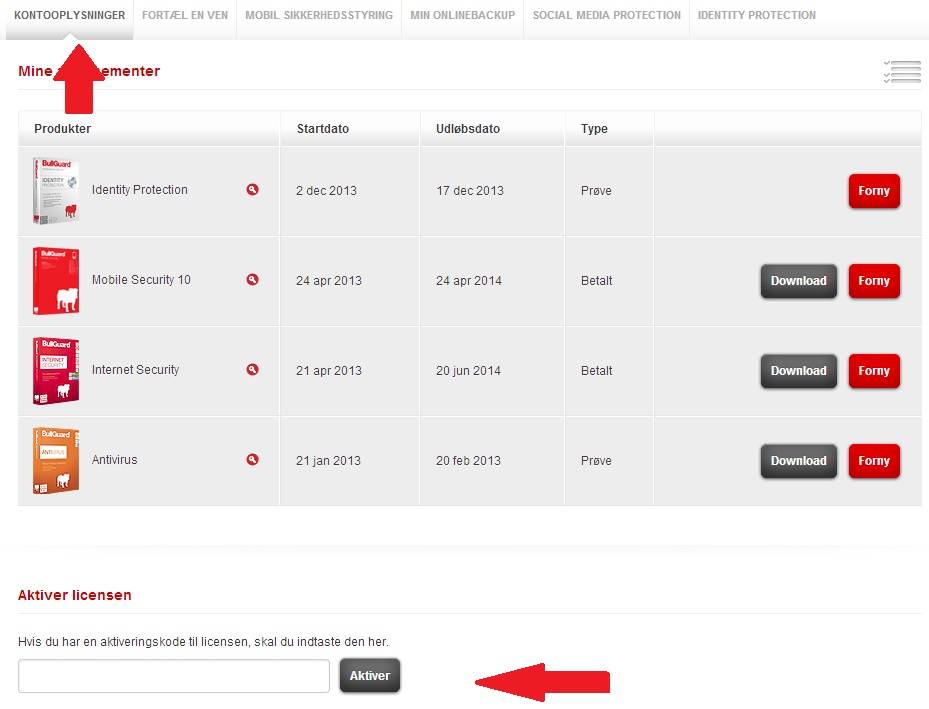929x709 pixels.
Task: Click the Aktiver button
Action: click(370, 676)
